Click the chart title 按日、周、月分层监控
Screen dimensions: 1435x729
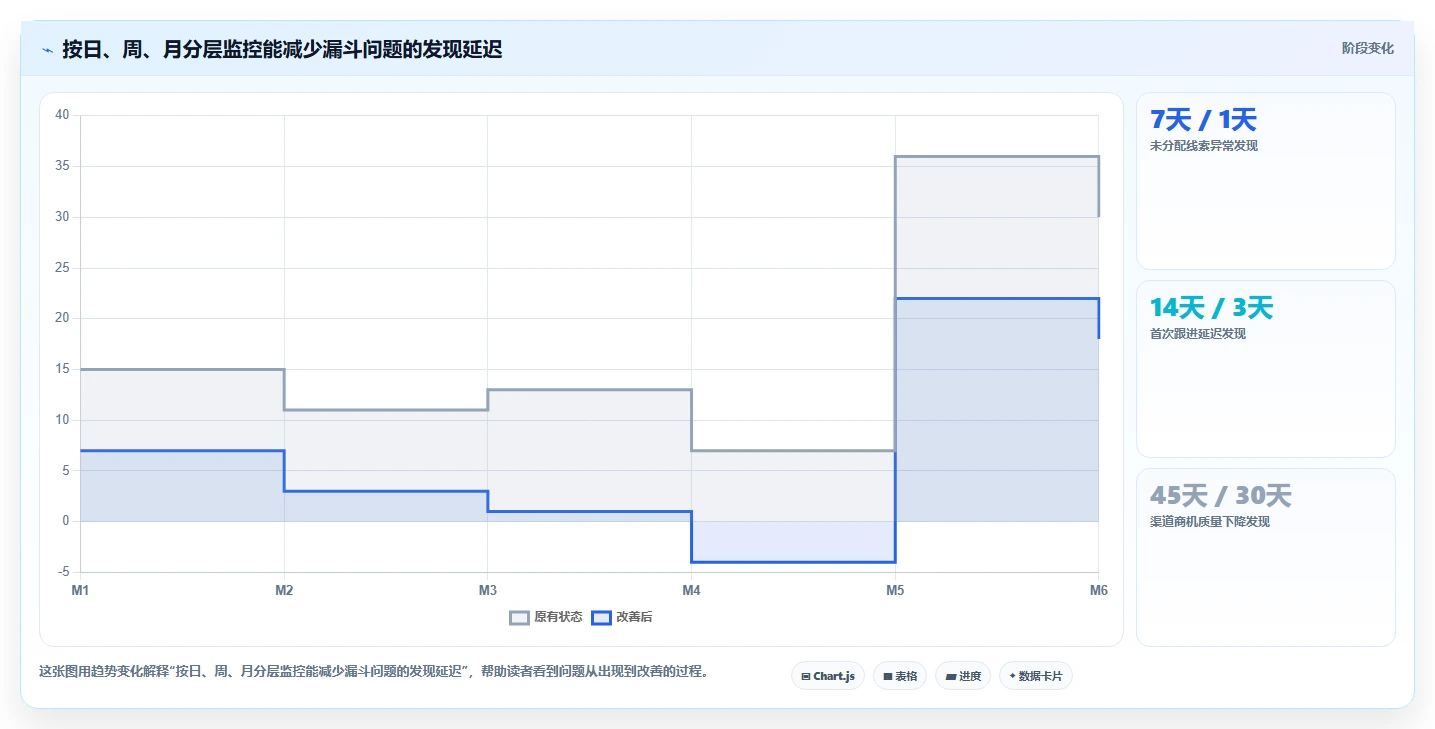click(282, 49)
